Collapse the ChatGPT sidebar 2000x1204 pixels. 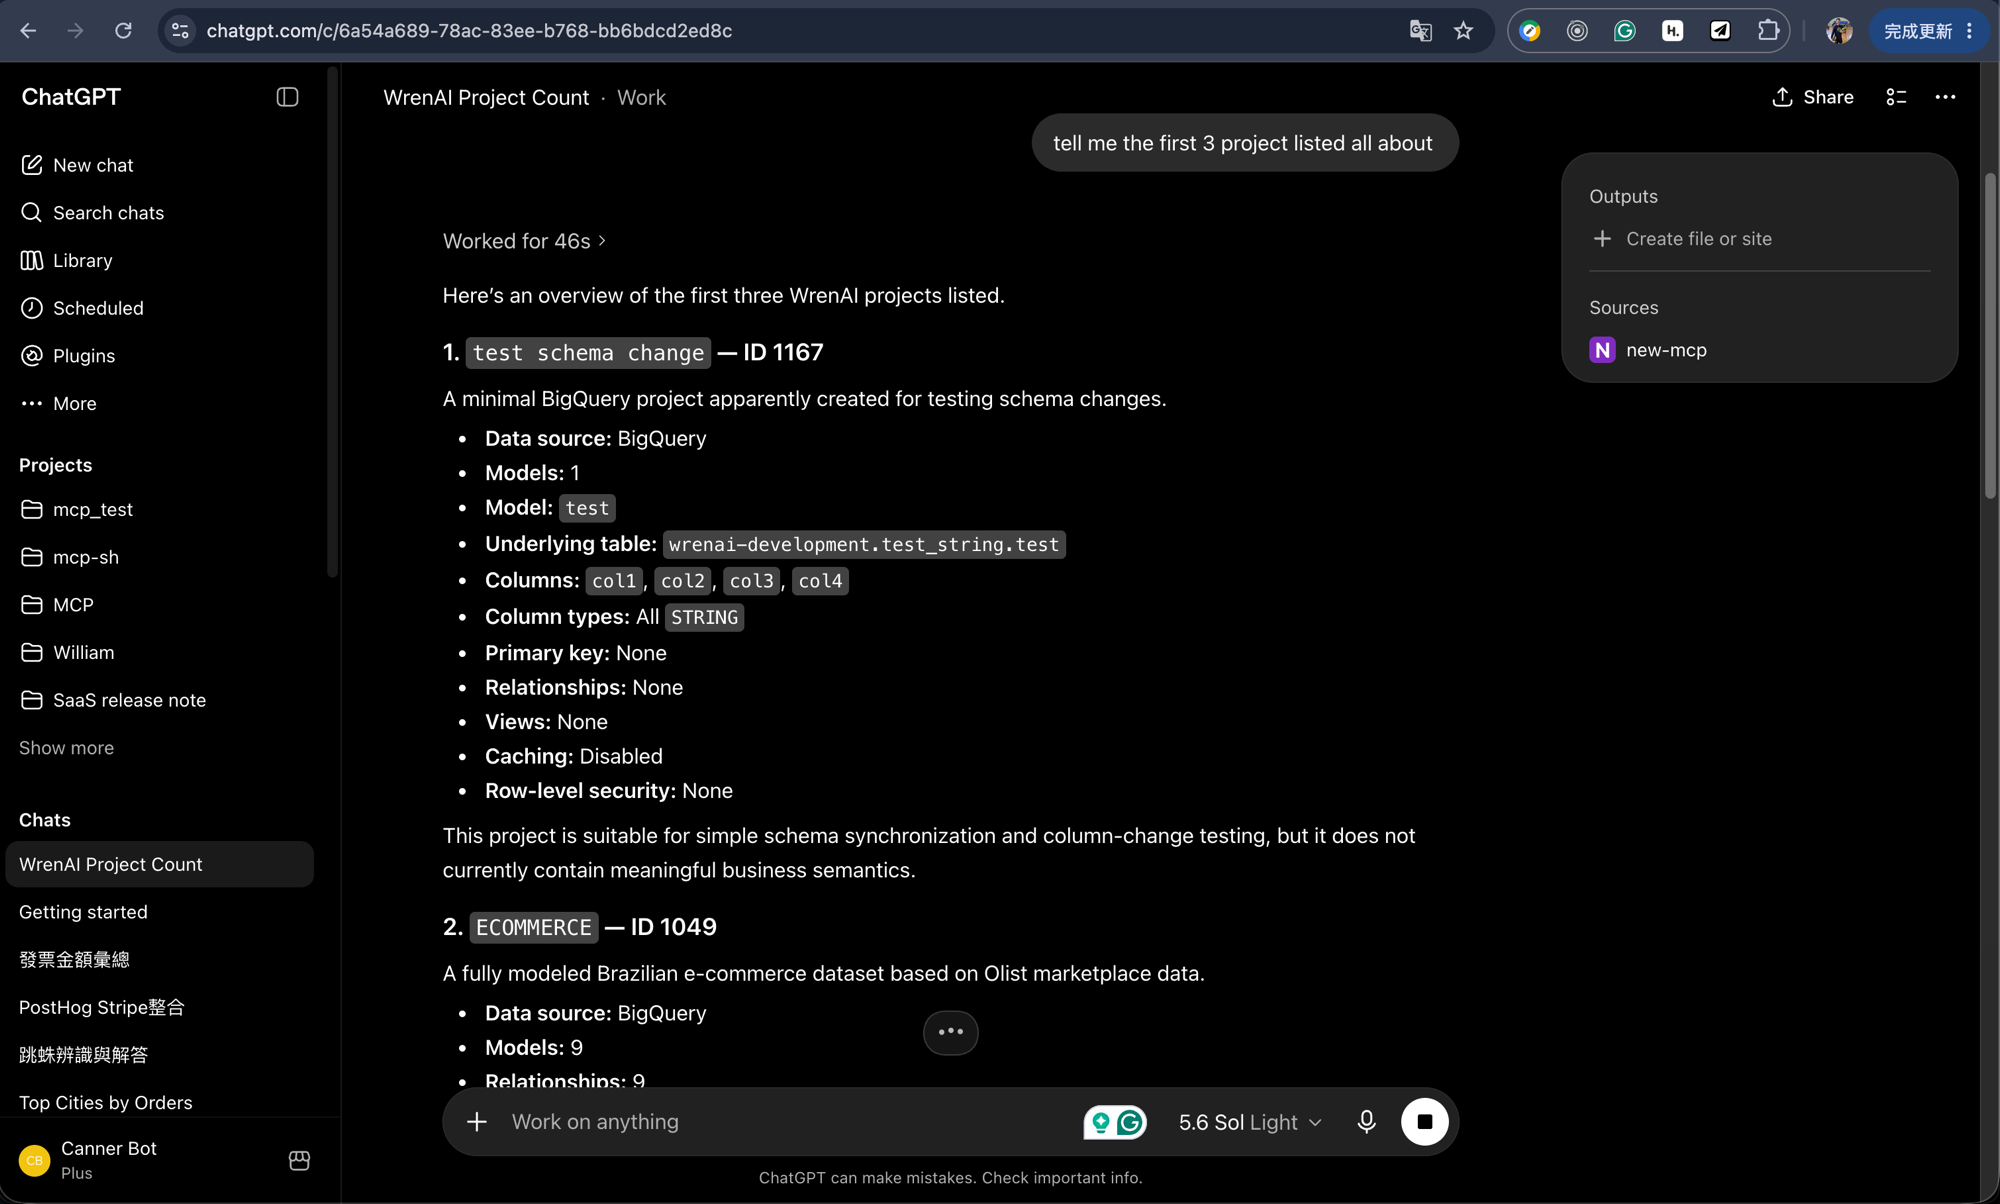(x=287, y=97)
